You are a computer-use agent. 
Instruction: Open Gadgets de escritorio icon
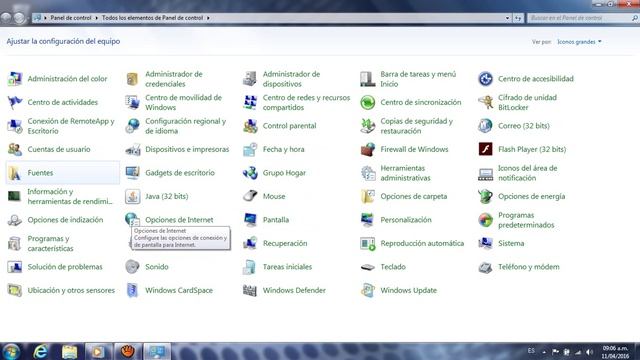[132, 173]
